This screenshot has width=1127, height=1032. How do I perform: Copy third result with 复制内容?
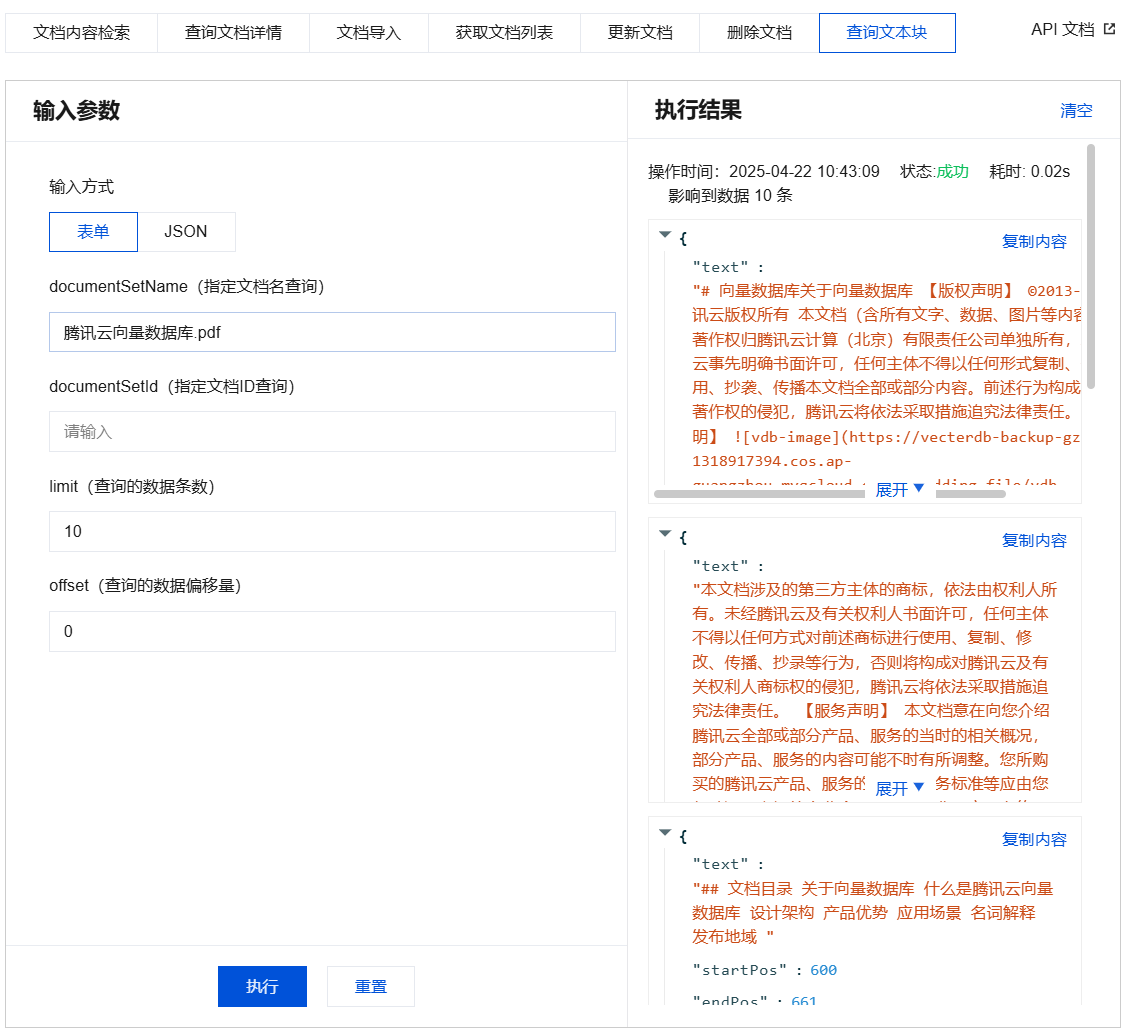pos(1034,839)
